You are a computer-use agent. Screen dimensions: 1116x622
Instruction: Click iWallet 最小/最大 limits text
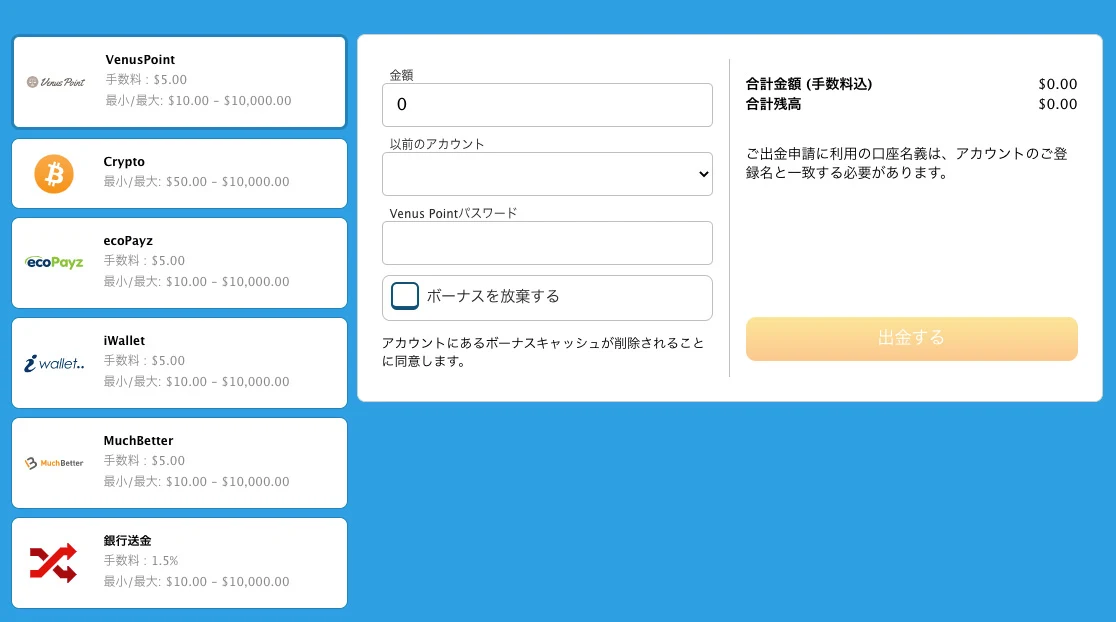click(x=196, y=381)
